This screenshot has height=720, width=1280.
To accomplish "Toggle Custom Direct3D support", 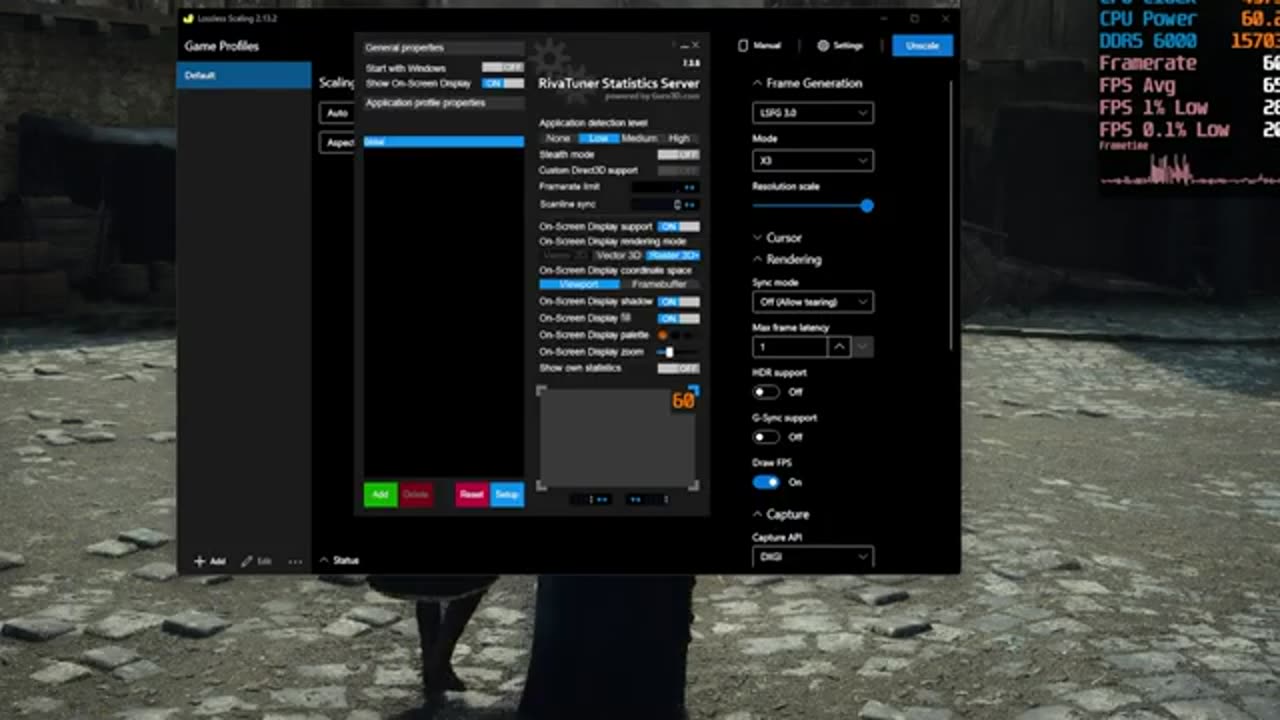I will (678, 171).
